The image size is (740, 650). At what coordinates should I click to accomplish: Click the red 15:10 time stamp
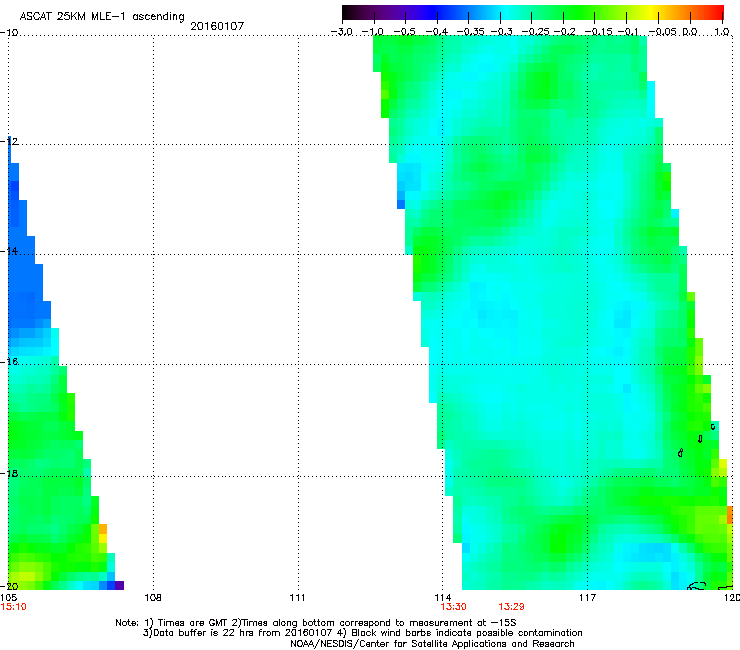[x=13, y=607]
